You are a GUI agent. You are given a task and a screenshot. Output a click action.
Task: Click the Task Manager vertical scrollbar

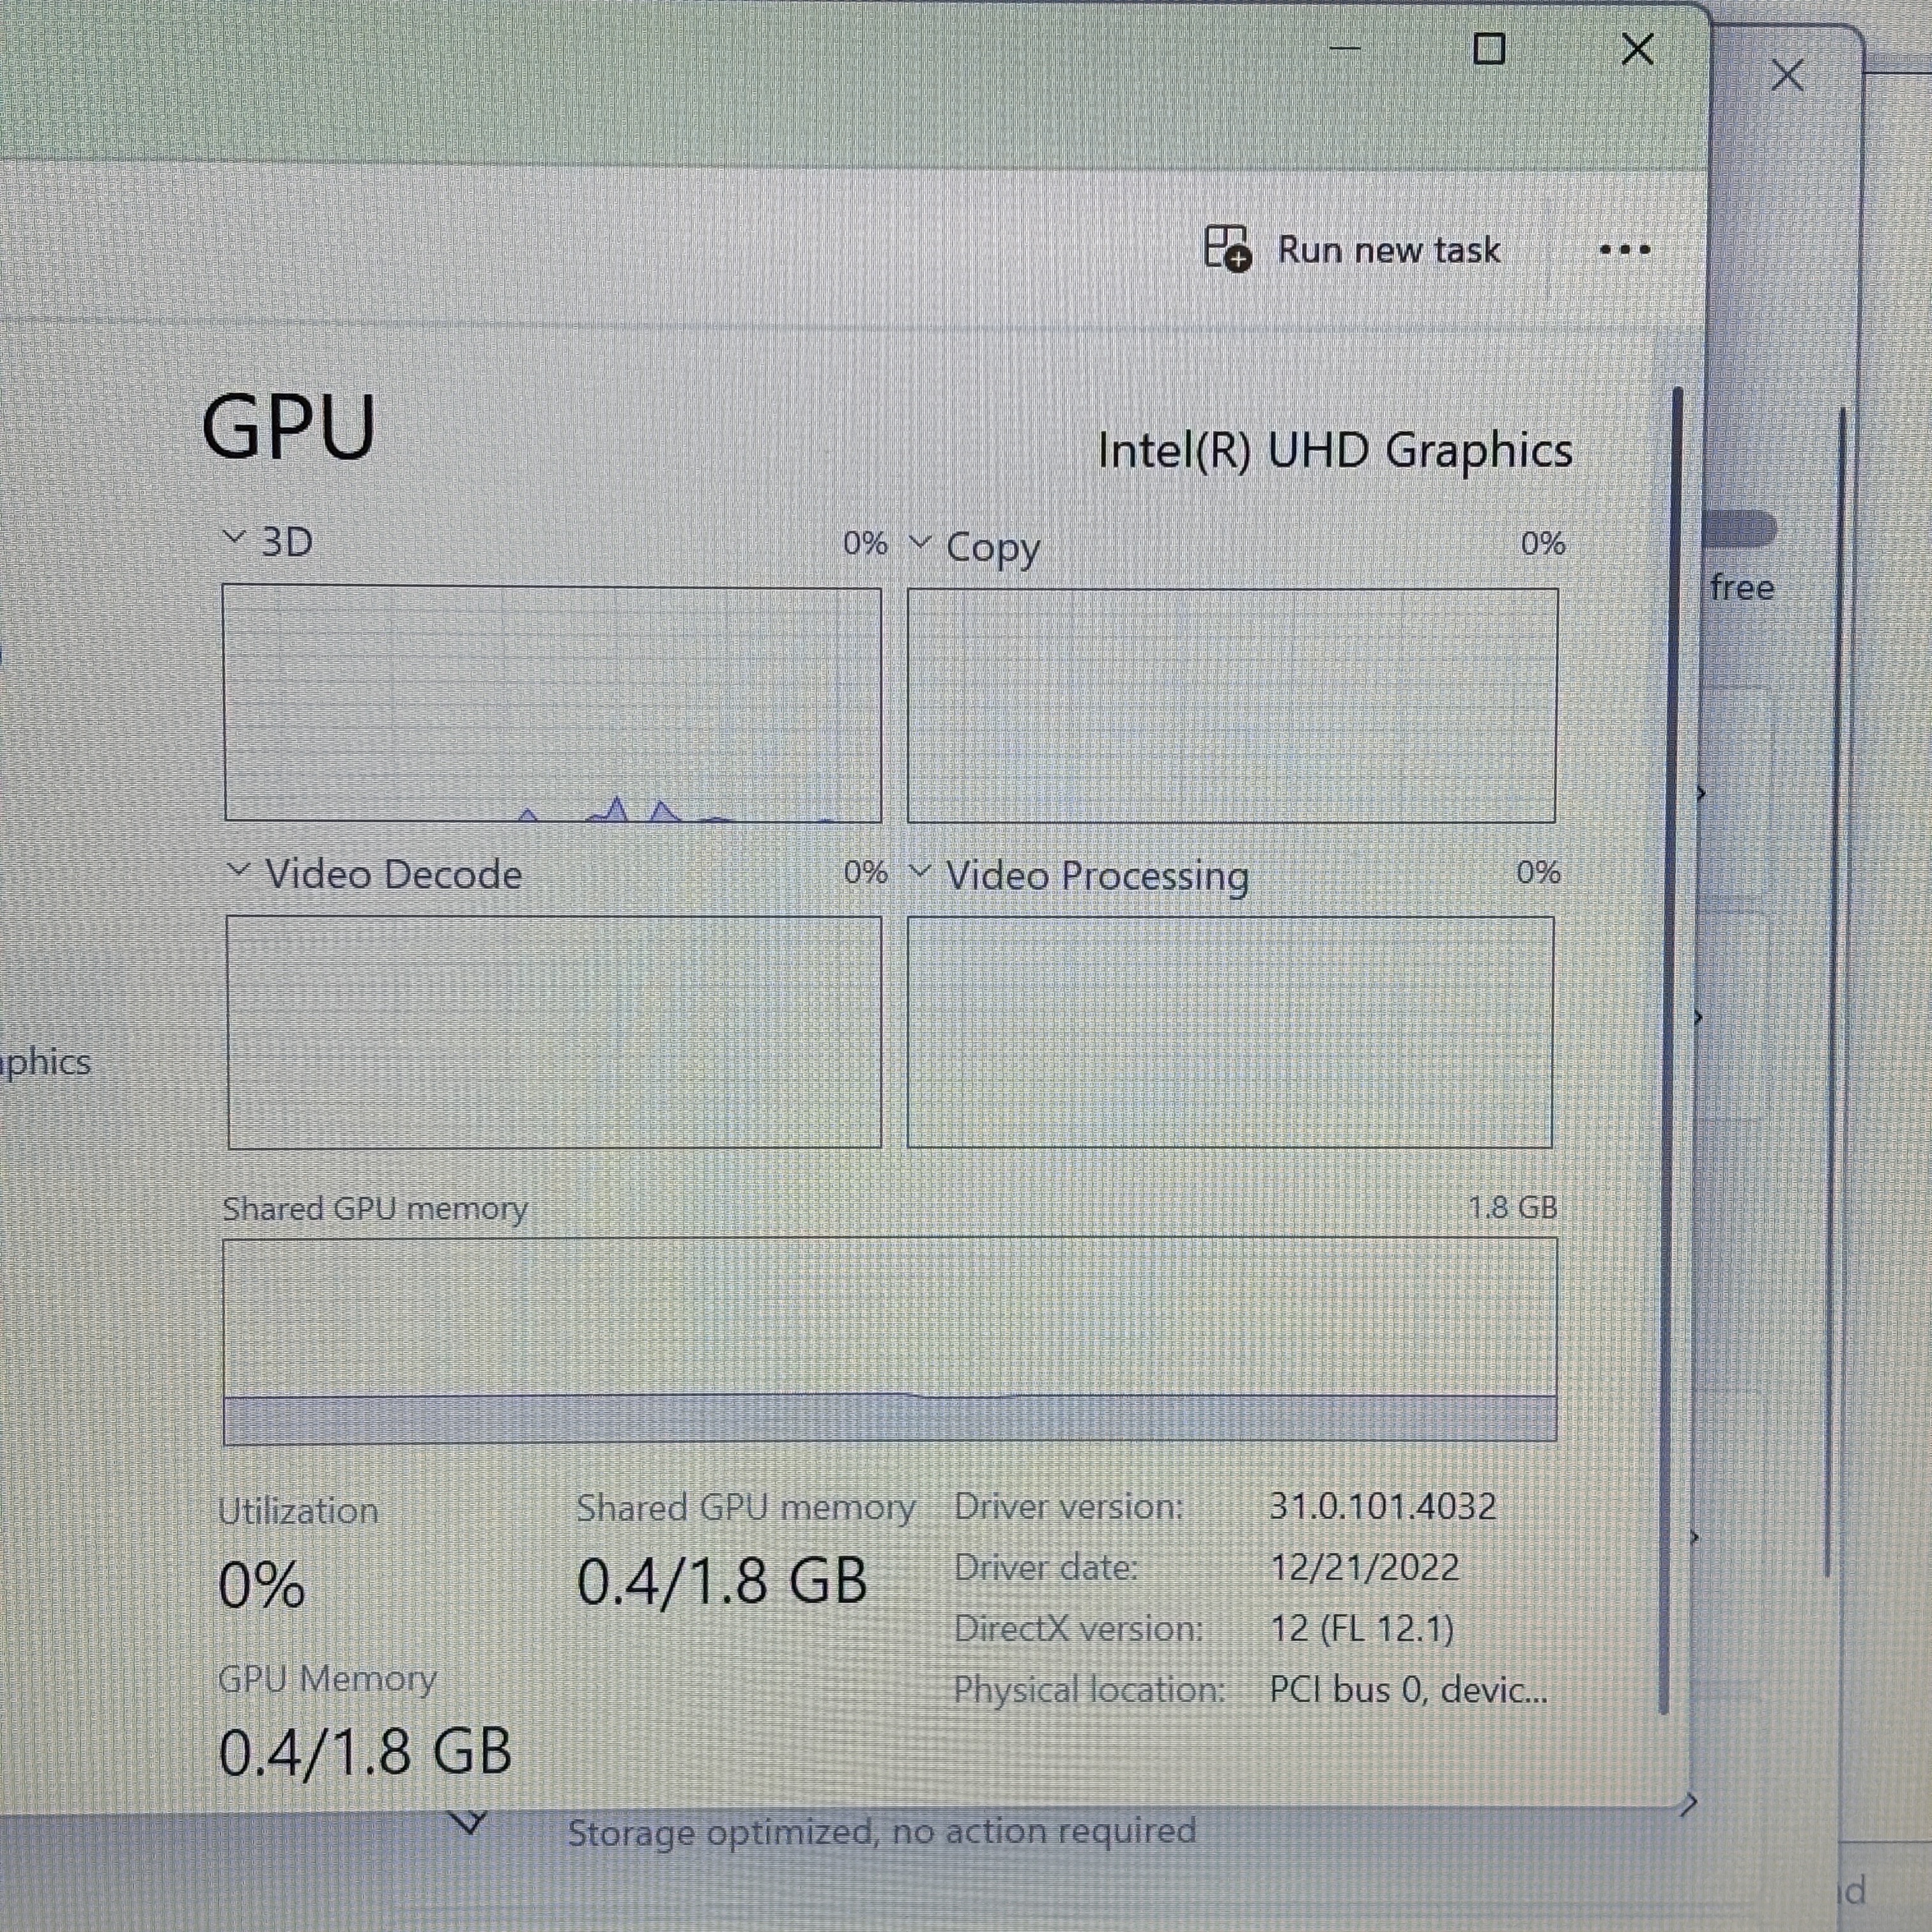coord(1670,1050)
